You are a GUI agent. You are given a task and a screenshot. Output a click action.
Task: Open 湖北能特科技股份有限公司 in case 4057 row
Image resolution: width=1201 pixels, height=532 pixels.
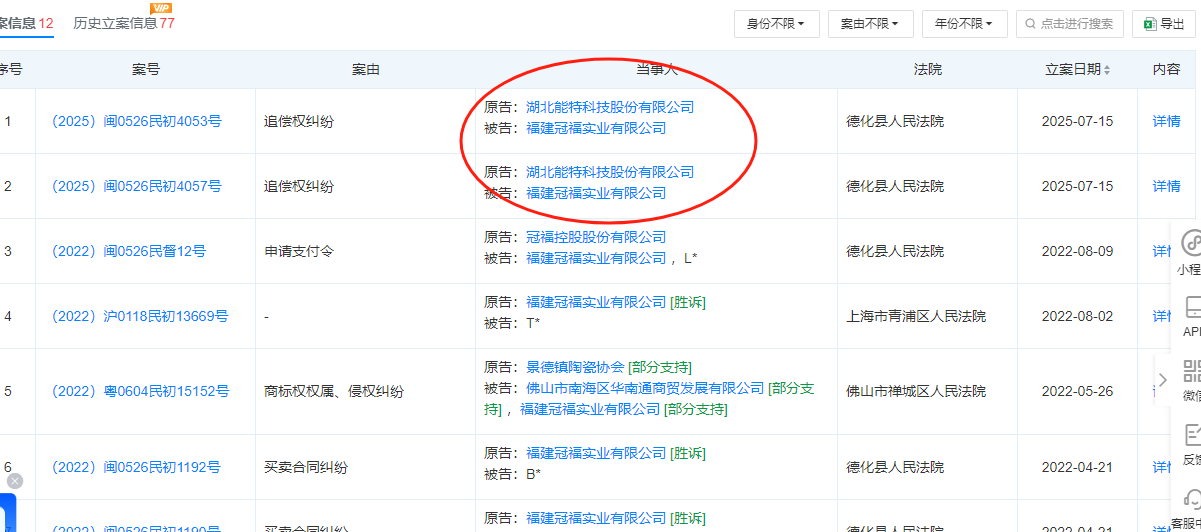pyautogui.click(x=610, y=172)
